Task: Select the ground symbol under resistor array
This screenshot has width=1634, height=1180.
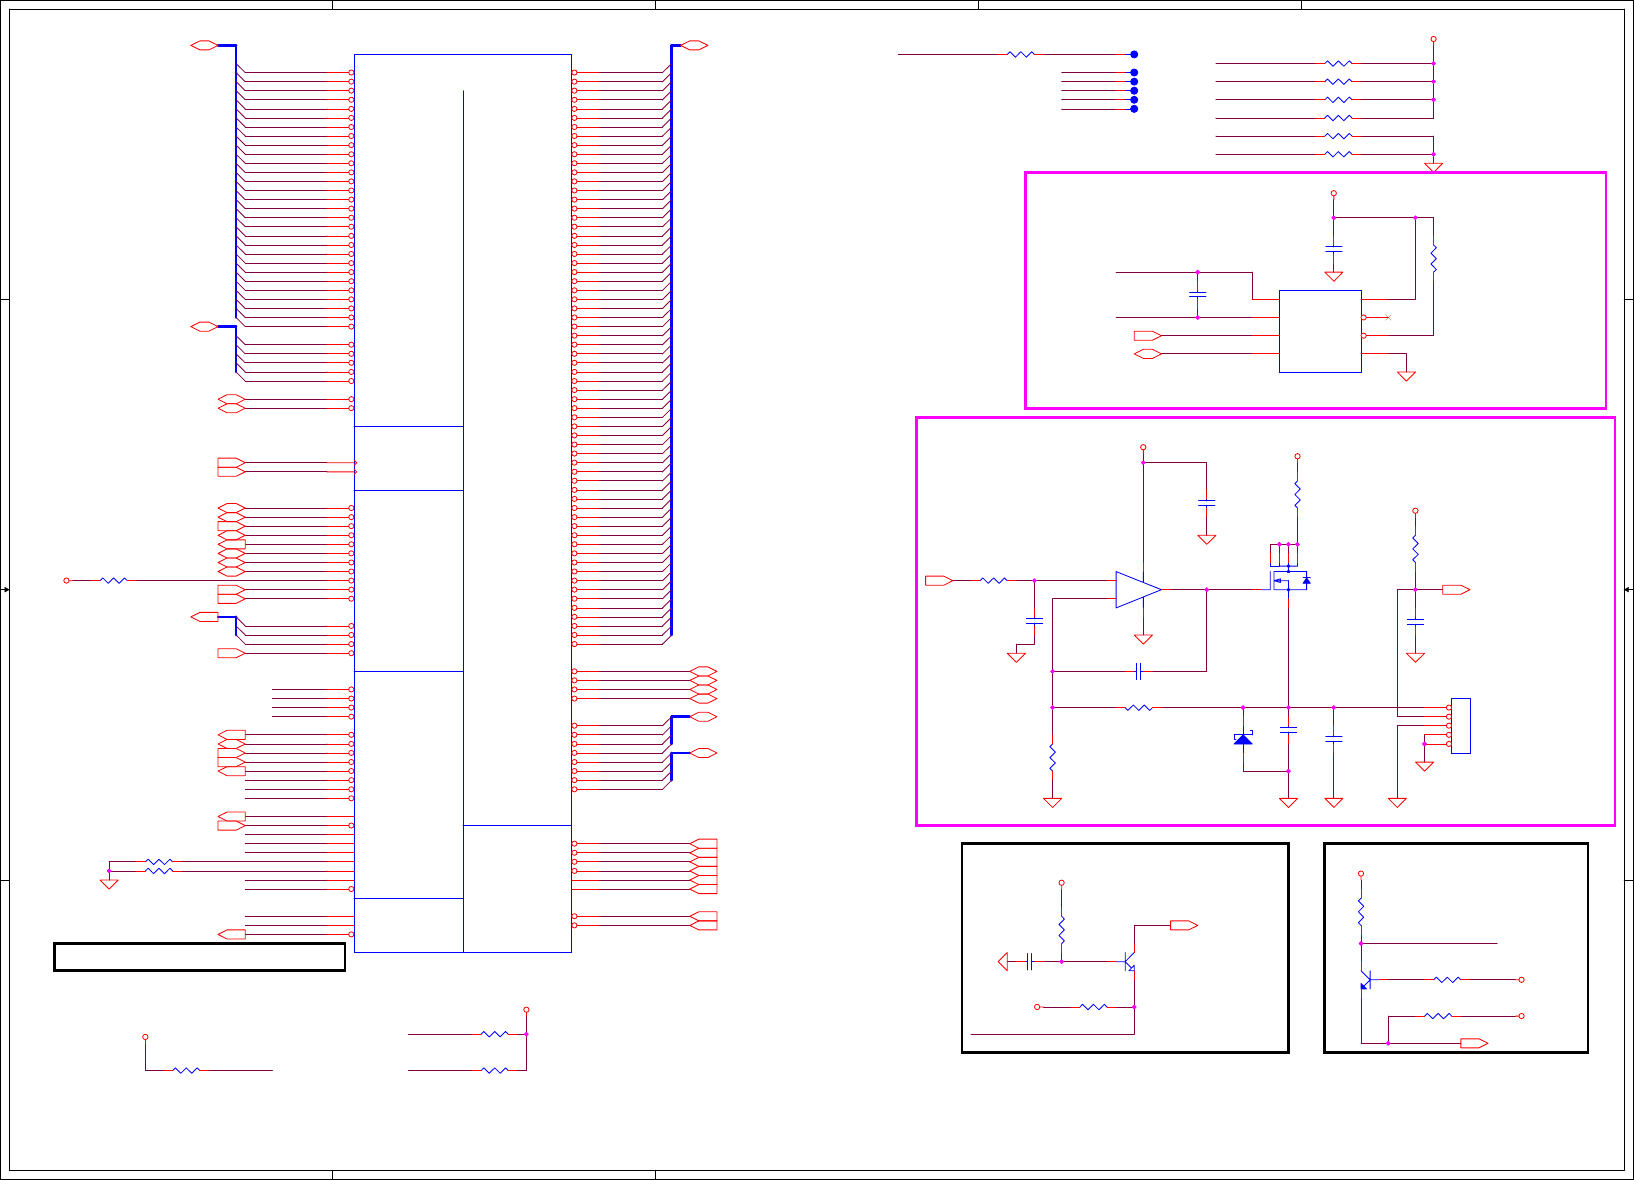Action: click(x=1433, y=167)
